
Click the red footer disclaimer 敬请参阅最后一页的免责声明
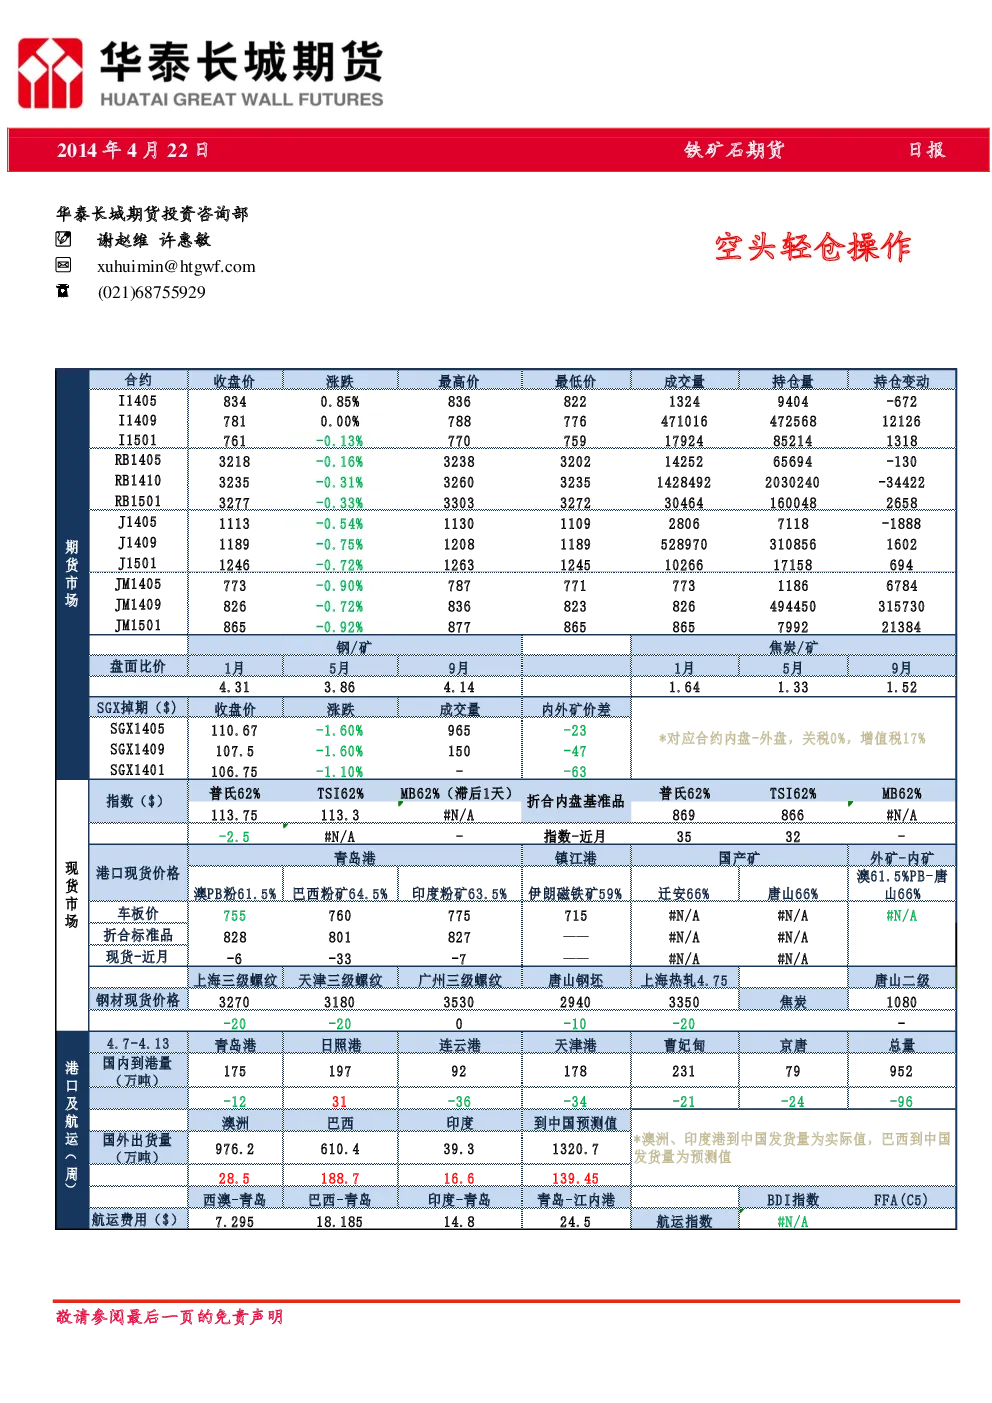(x=170, y=1317)
